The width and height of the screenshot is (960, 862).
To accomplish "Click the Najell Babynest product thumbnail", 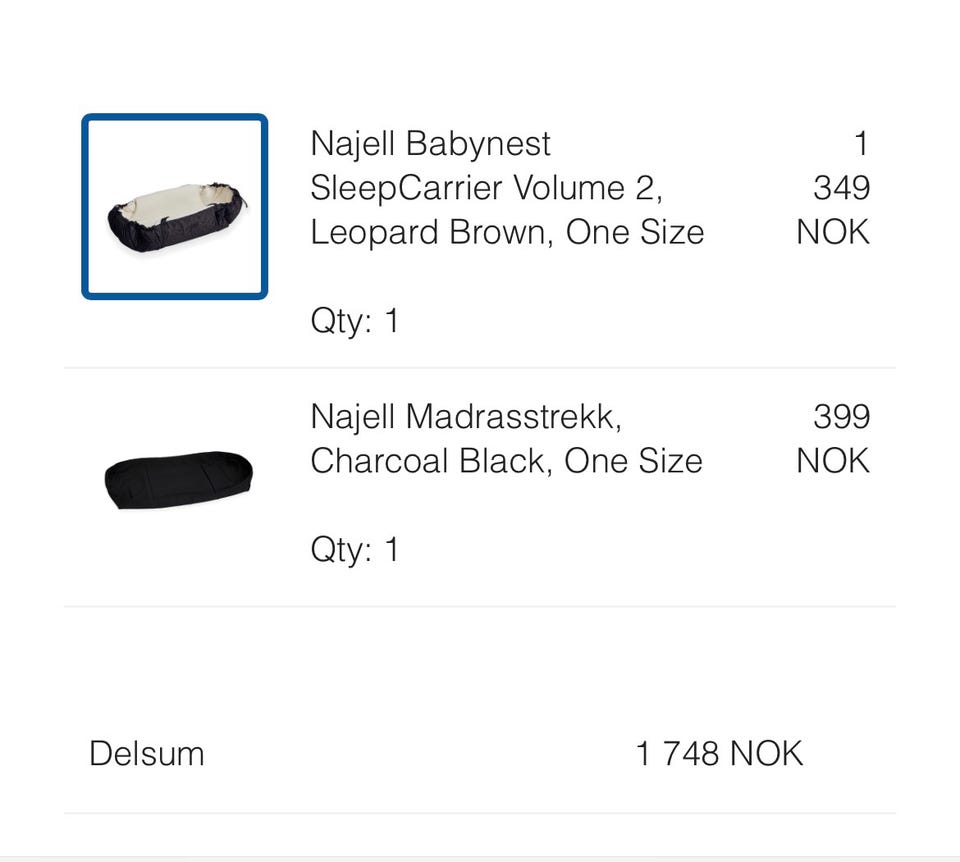I will tap(174, 206).
